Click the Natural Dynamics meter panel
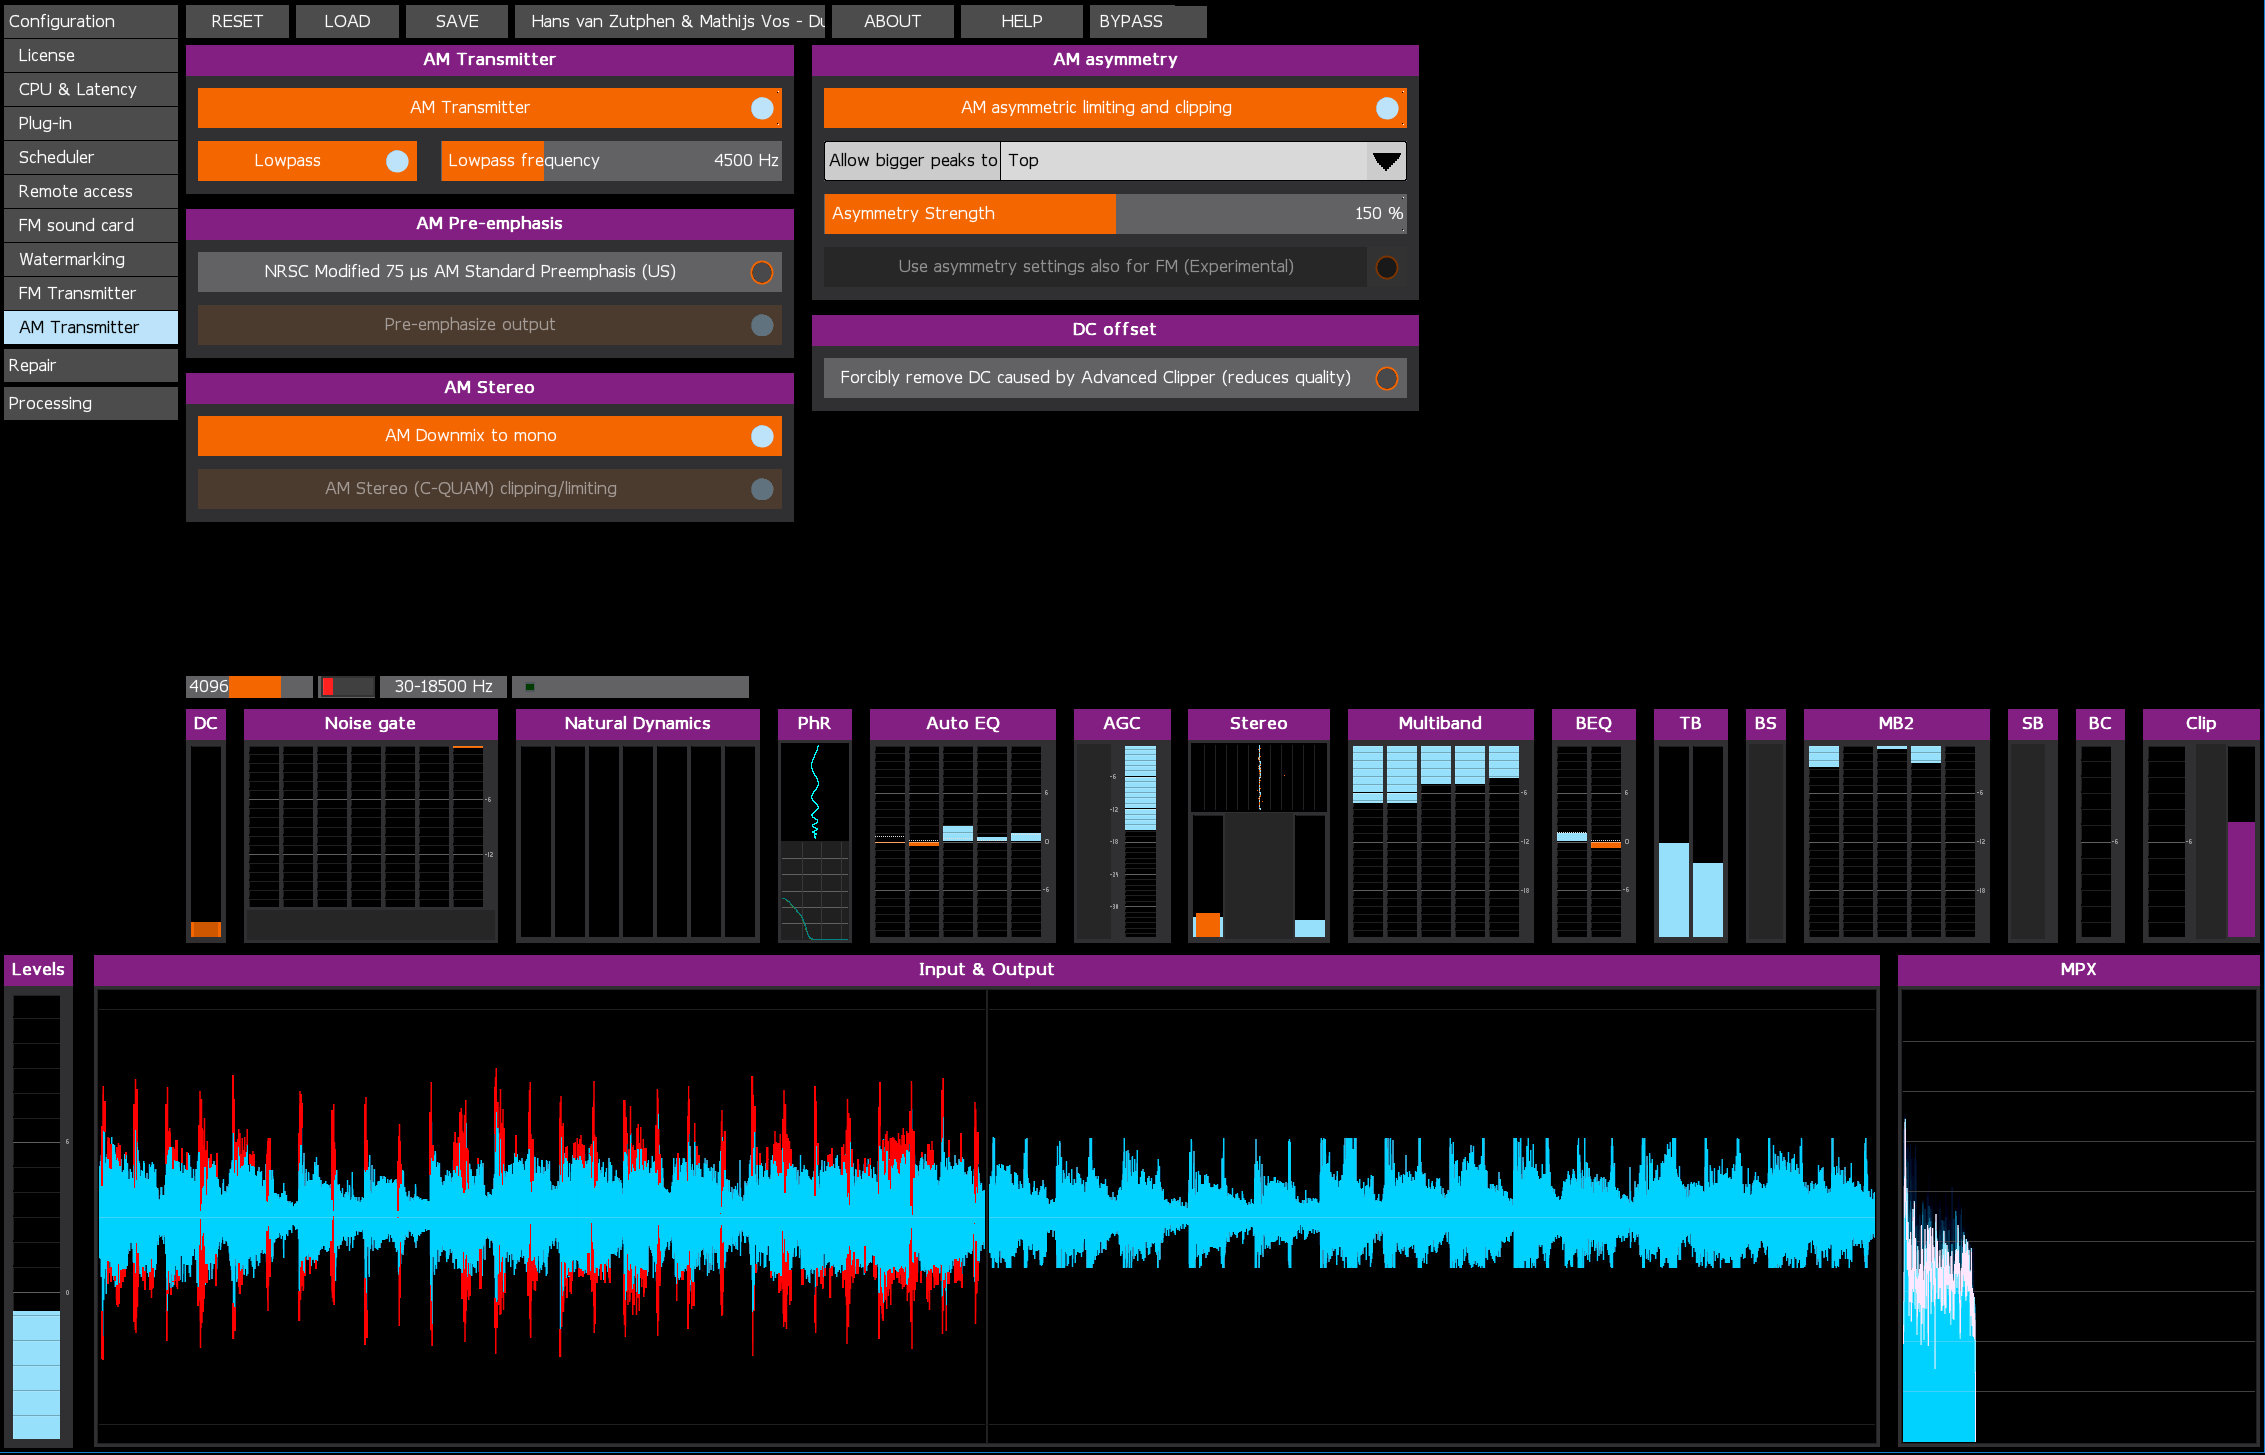Image resolution: width=2265 pixels, height=1455 pixels. coord(638,826)
